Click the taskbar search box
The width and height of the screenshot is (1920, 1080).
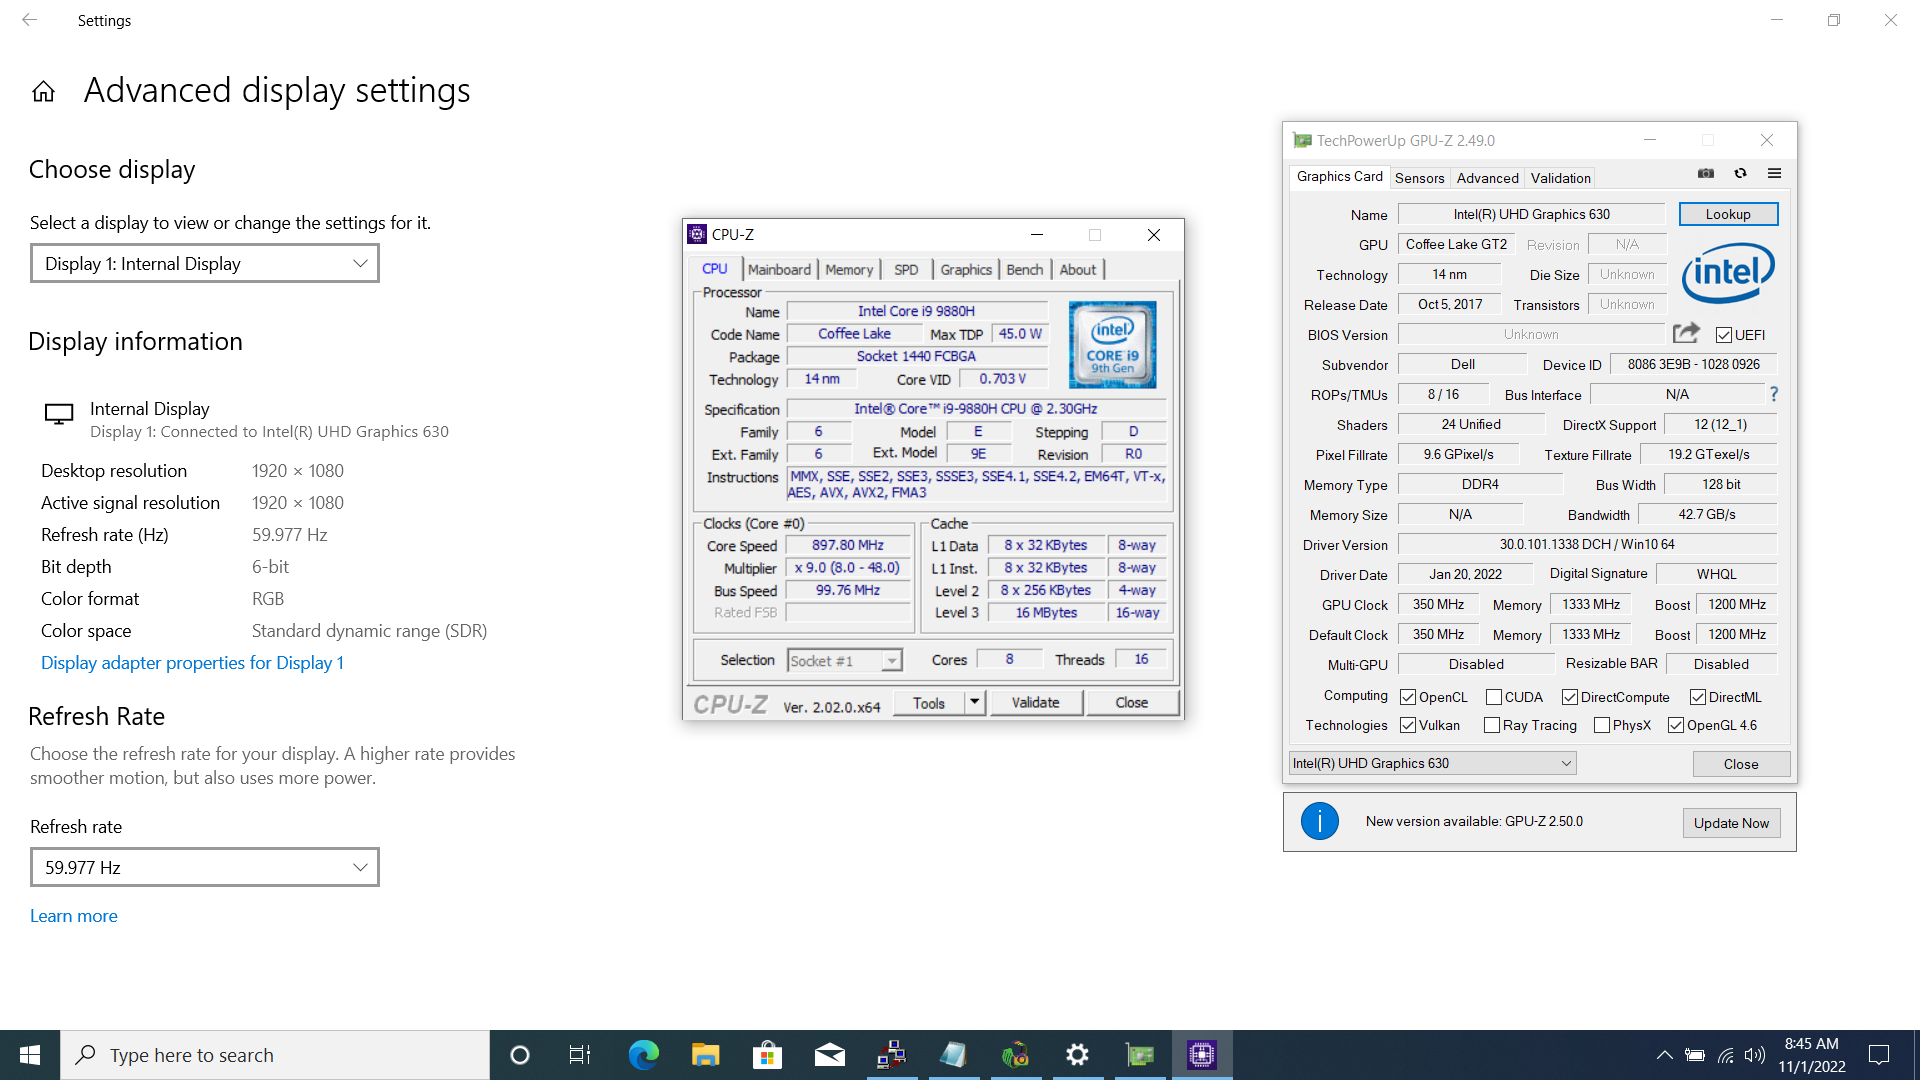pos(275,1055)
